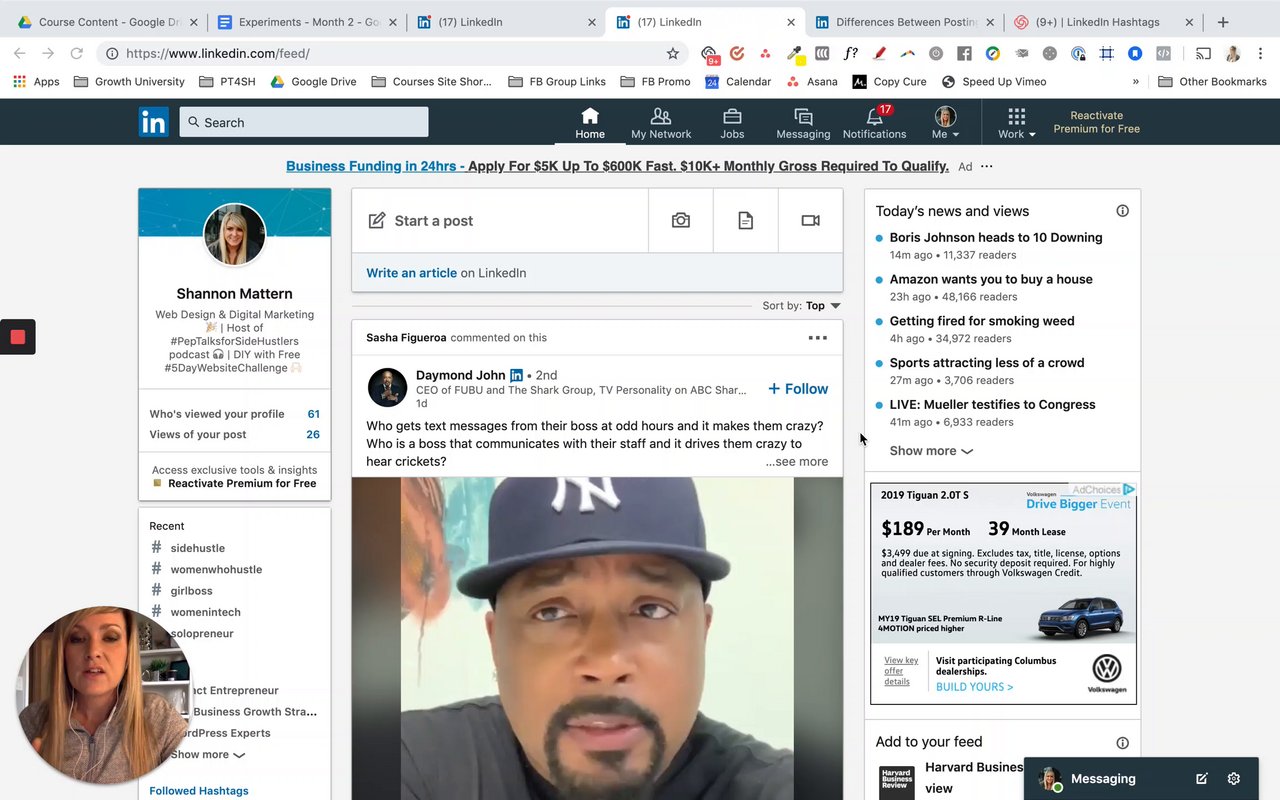Screen dimensions: 1280x800
Task: Open Views of your post
Action: 234,434
